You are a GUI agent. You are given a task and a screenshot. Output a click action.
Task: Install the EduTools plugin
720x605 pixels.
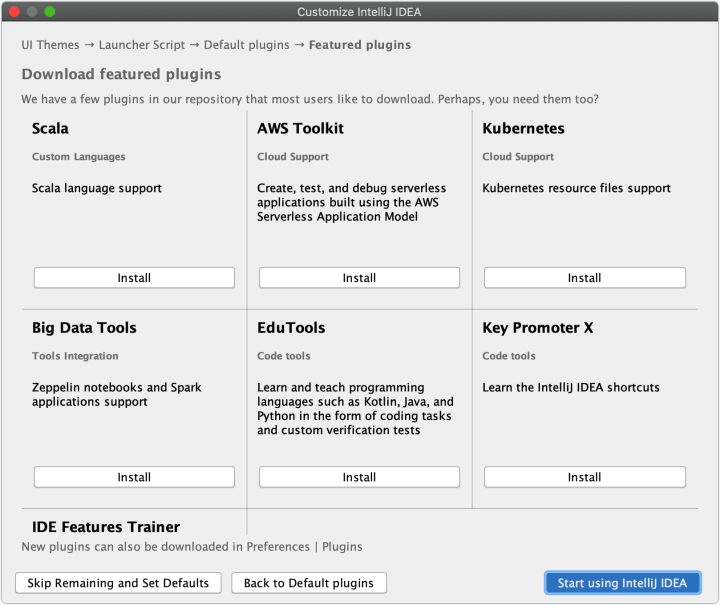(x=359, y=477)
